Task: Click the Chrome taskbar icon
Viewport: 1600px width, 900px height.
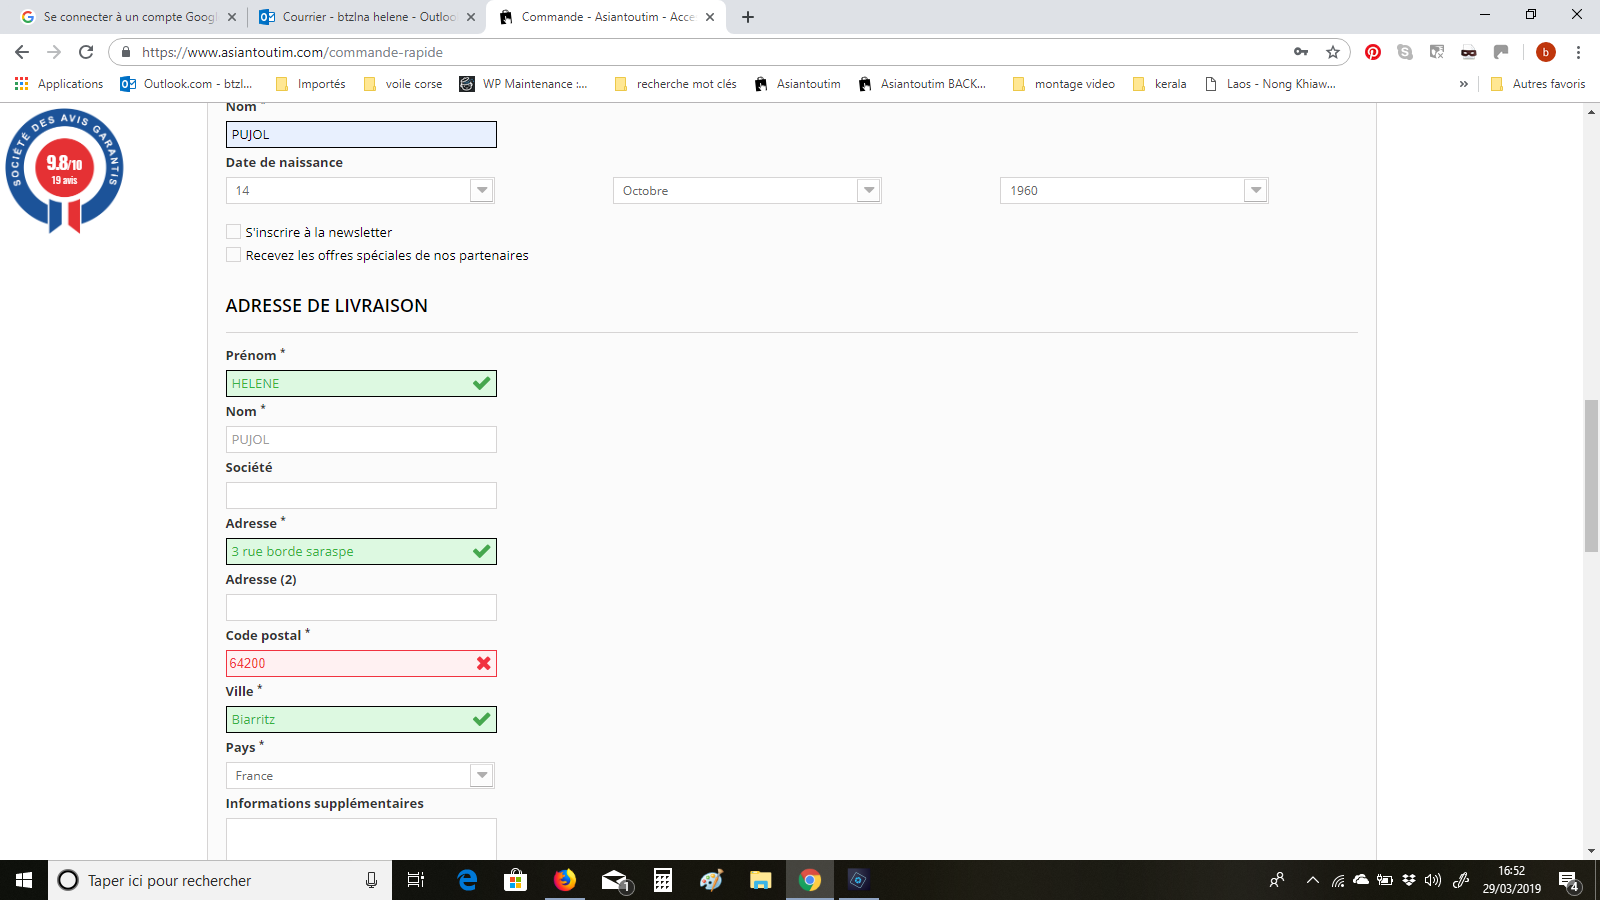Action: (810, 880)
